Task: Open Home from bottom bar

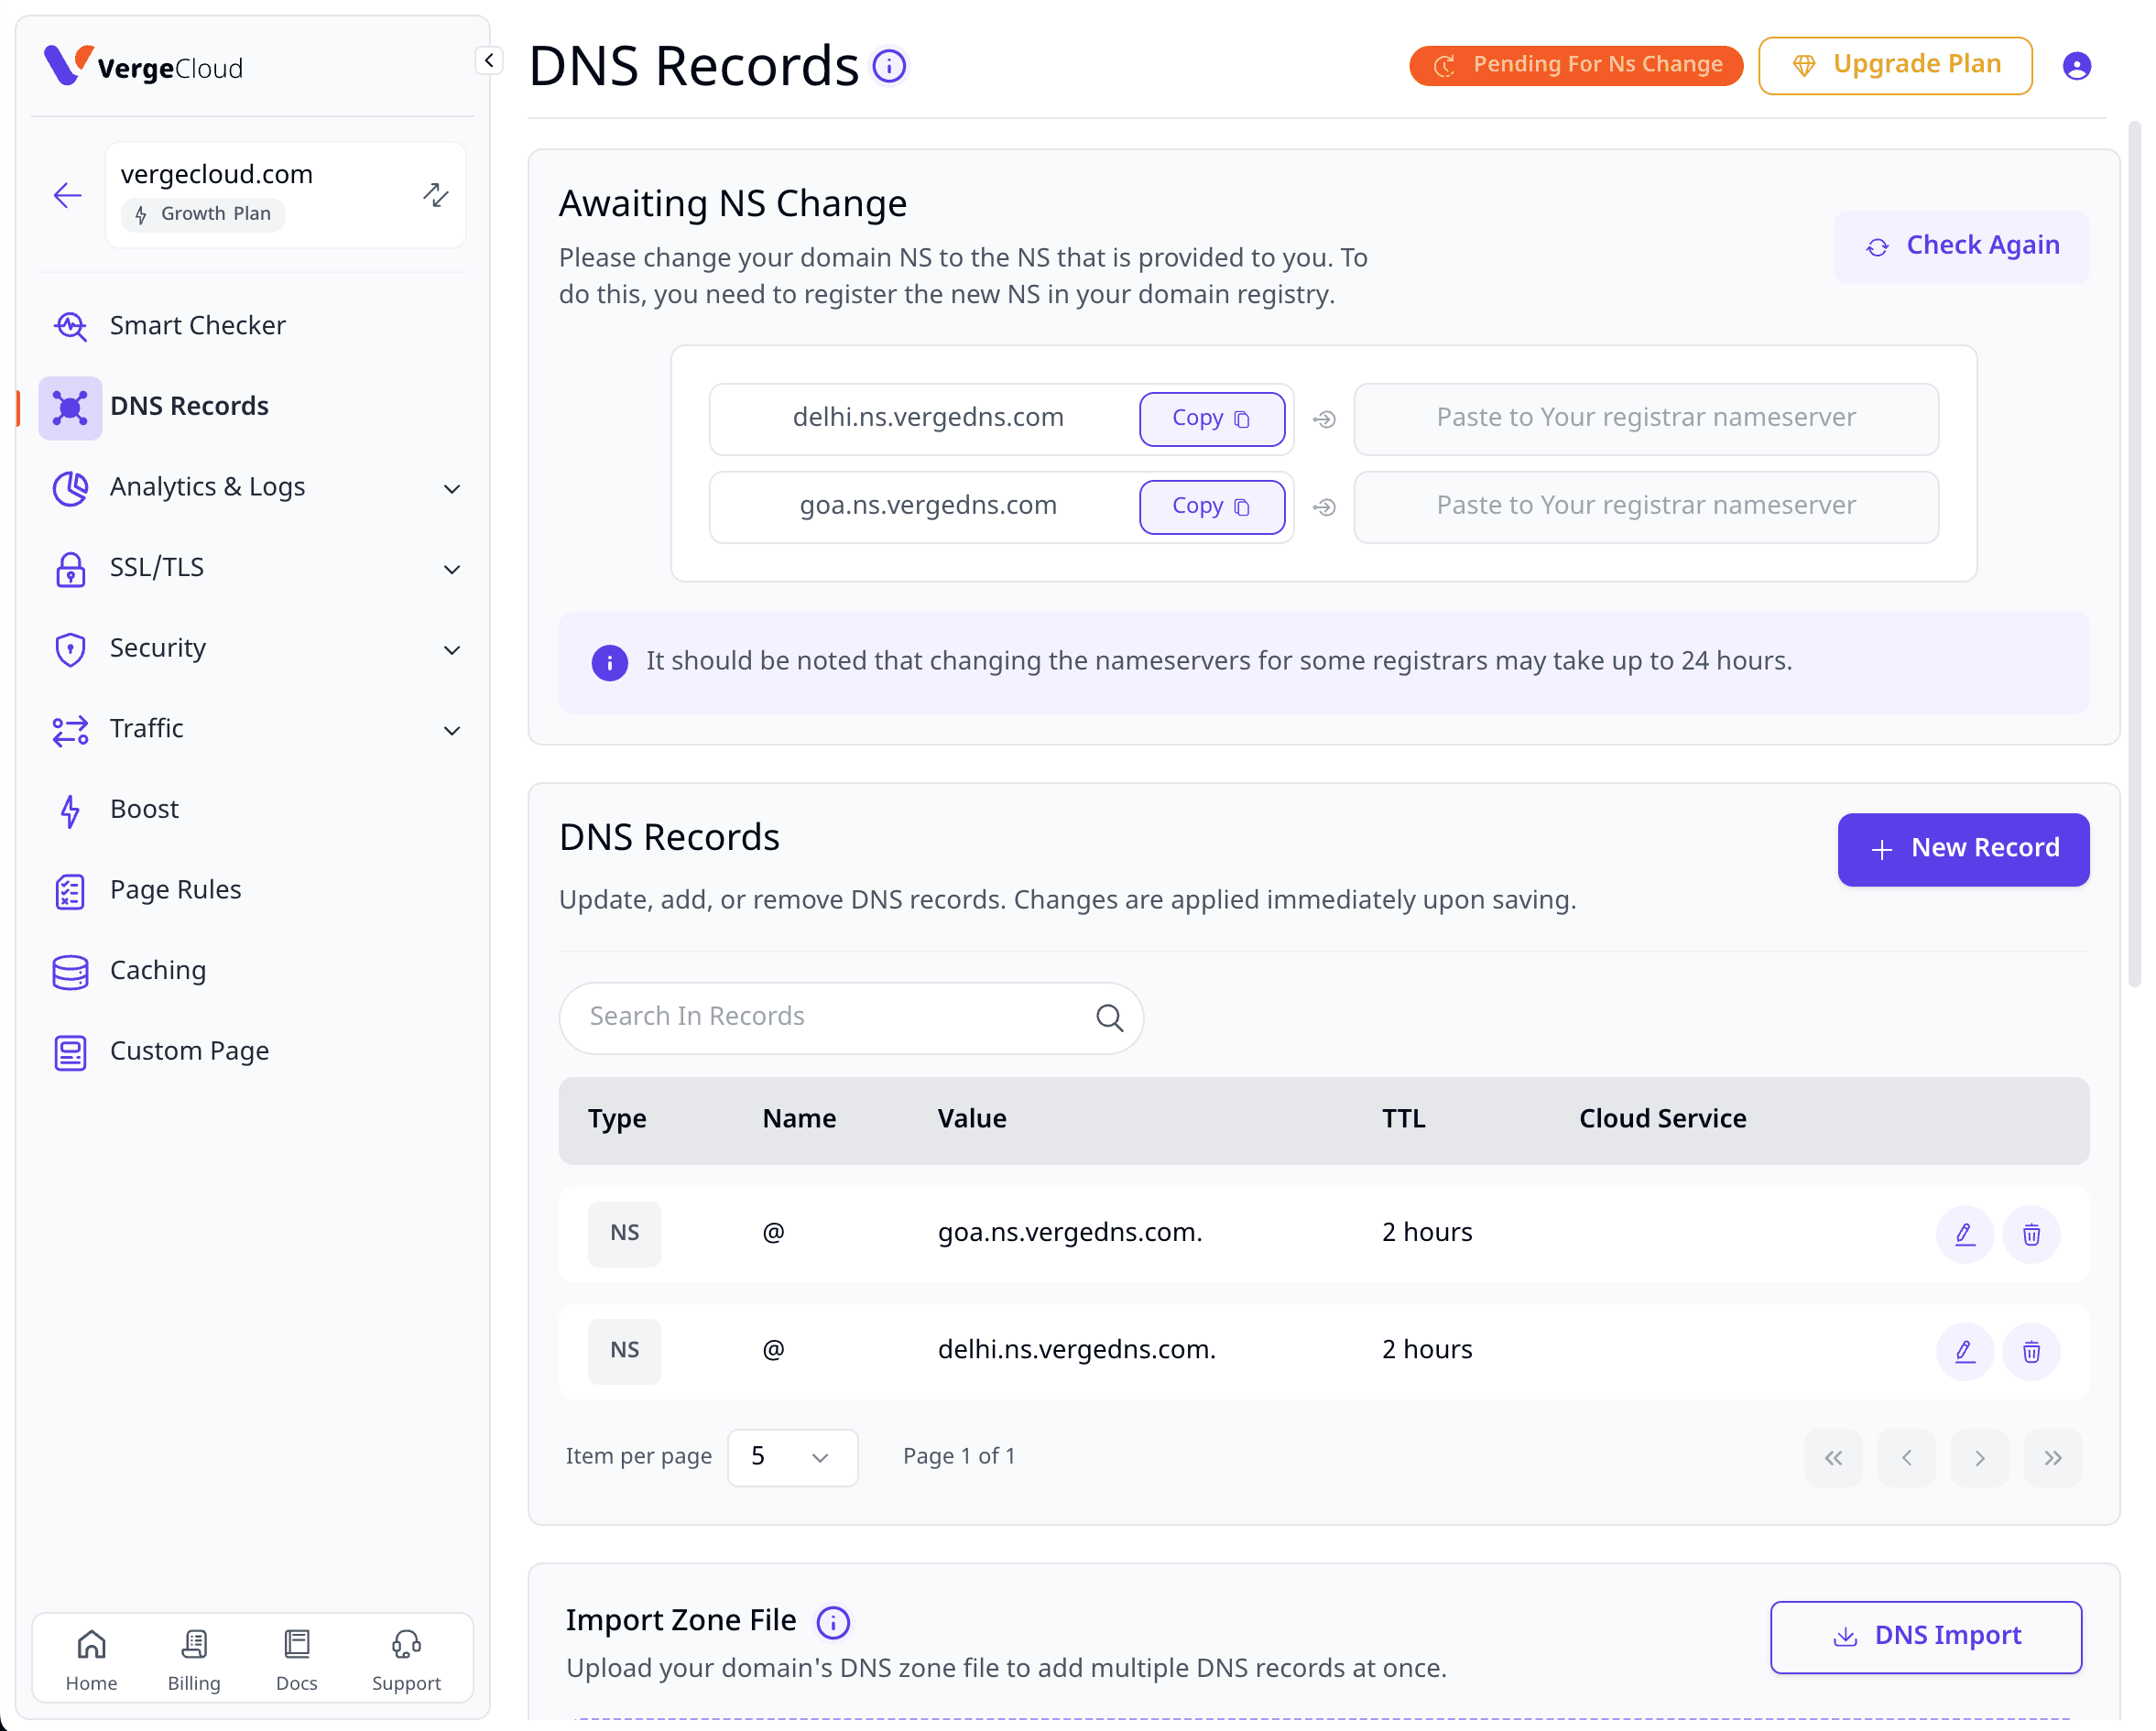Action: (x=91, y=1659)
